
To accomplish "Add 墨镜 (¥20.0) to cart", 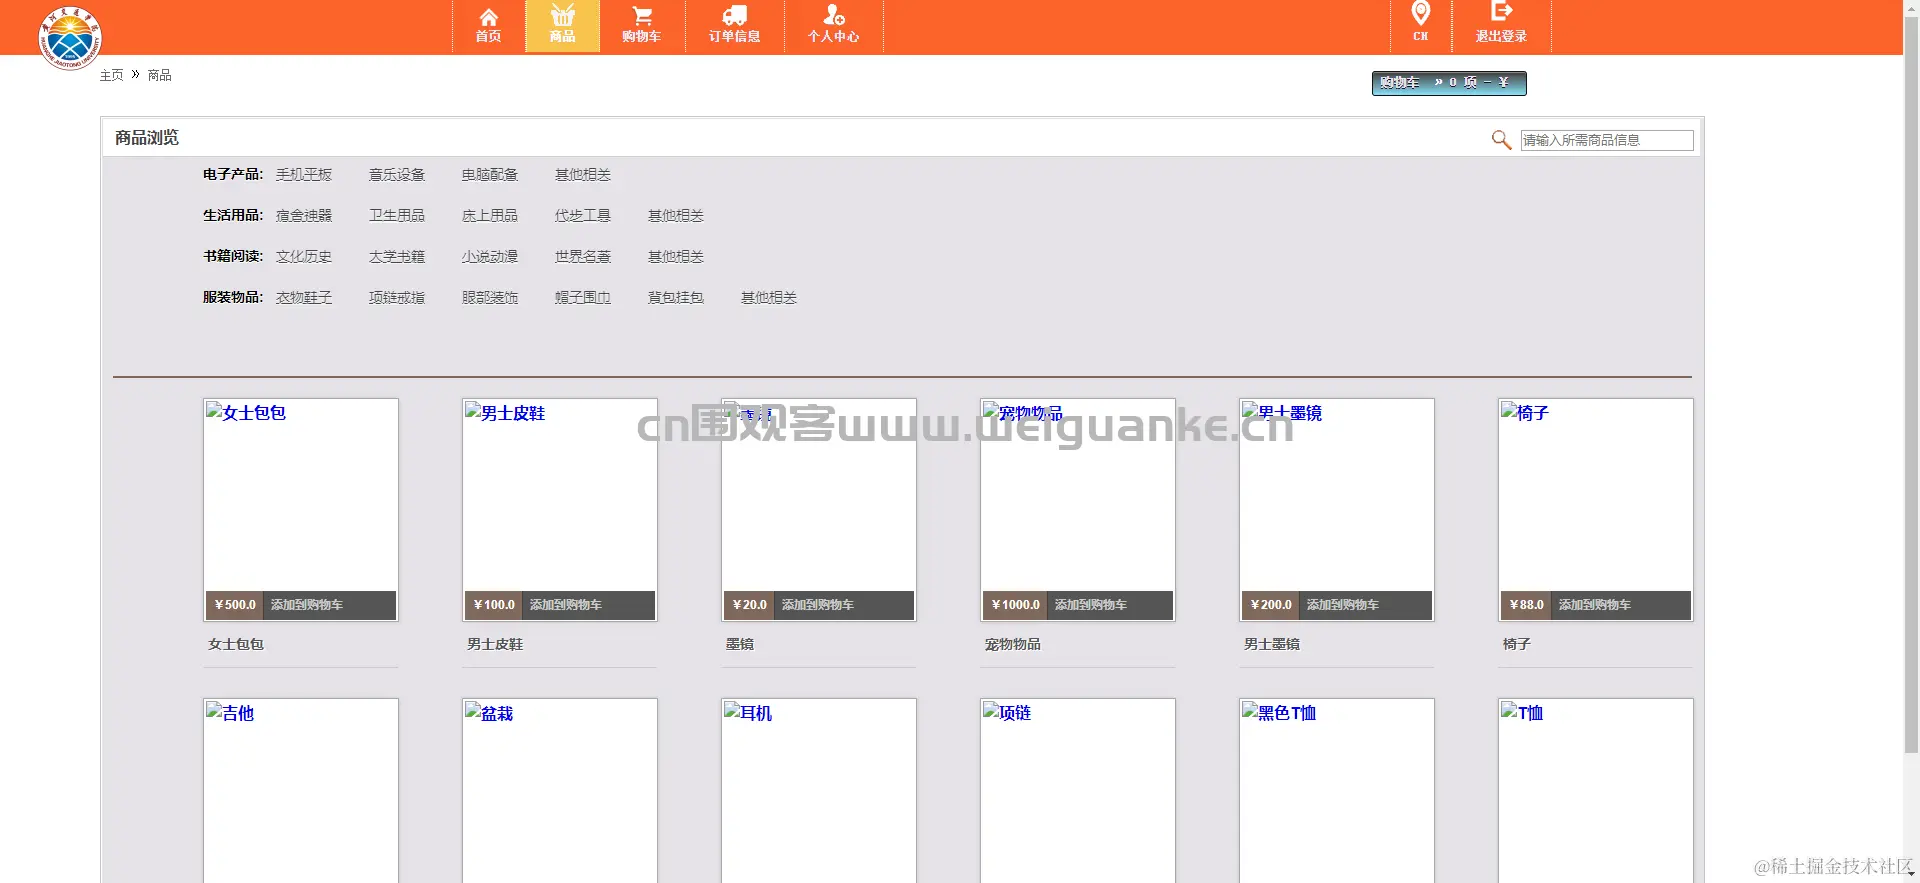I will [x=818, y=605].
